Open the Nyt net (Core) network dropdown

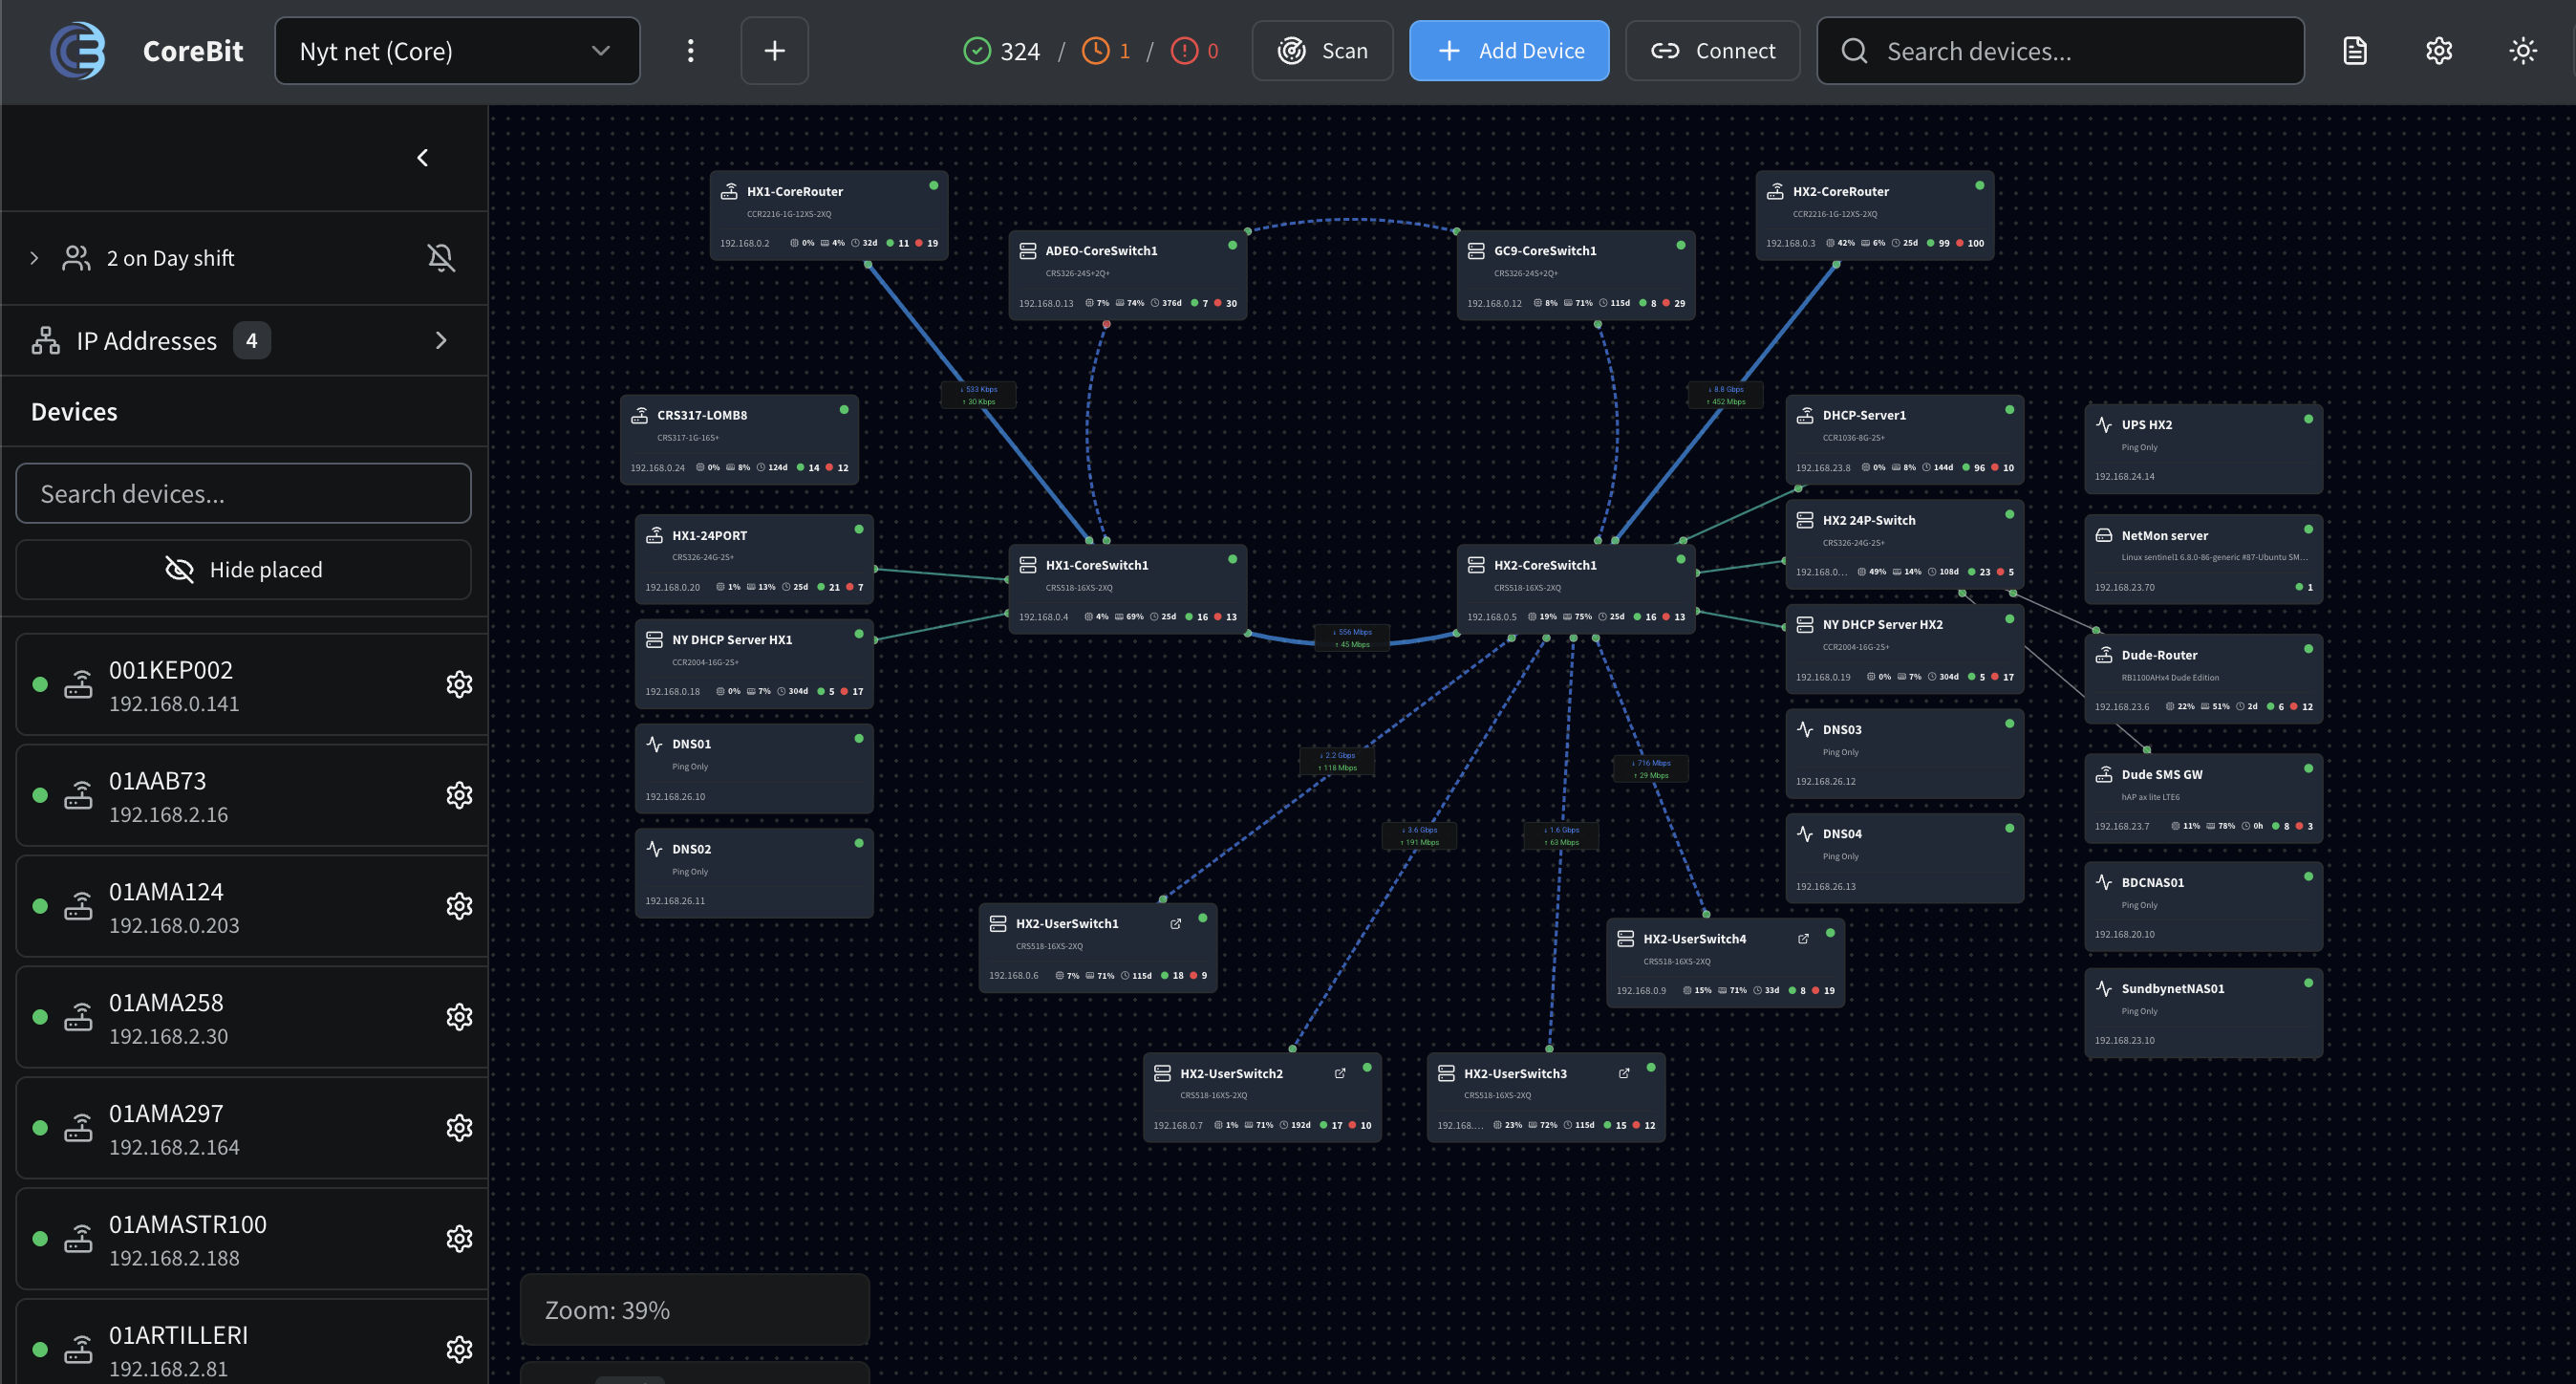click(x=457, y=51)
